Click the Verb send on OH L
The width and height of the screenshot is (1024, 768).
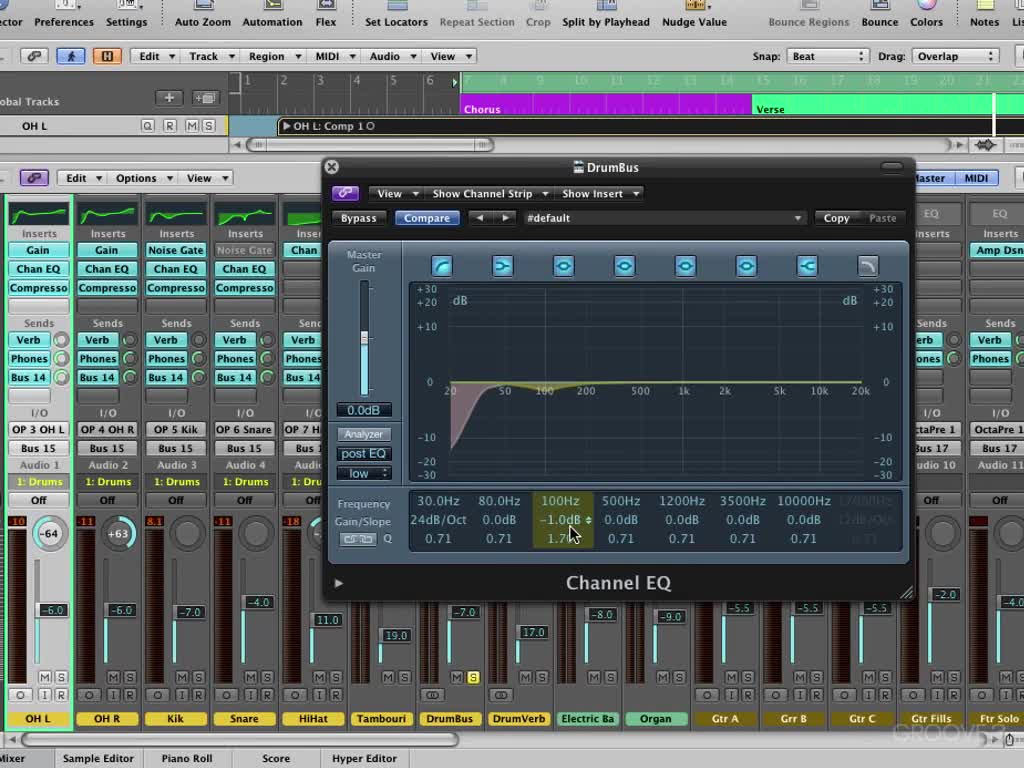[x=28, y=340]
